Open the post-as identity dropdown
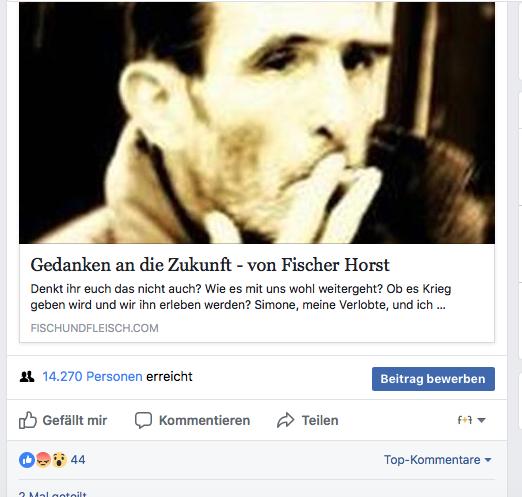The width and height of the screenshot is (522, 497). click(471, 420)
